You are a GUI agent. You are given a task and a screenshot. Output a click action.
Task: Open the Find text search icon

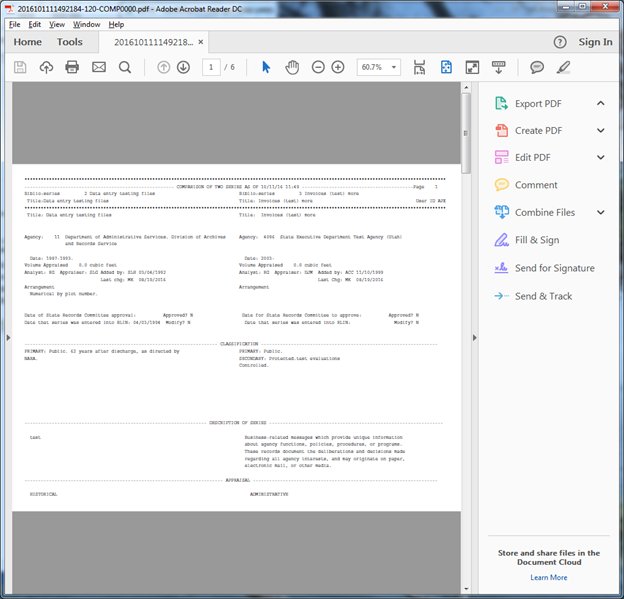click(125, 67)
